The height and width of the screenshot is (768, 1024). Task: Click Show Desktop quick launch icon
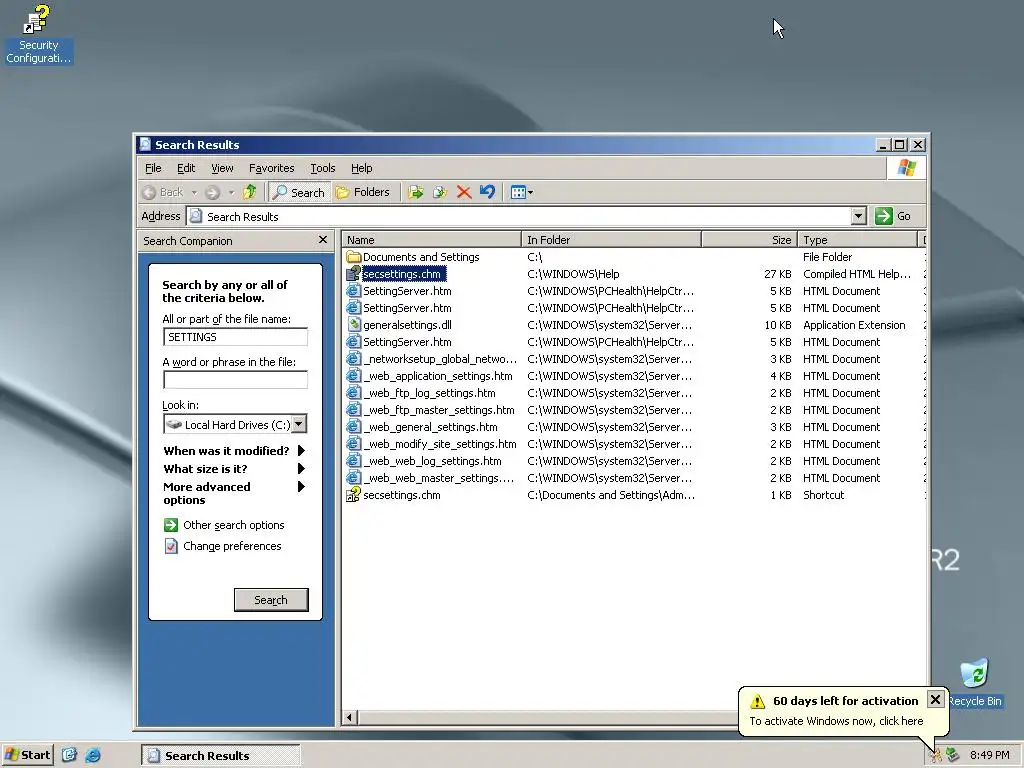pyautogui.click(x=69, y=755)
